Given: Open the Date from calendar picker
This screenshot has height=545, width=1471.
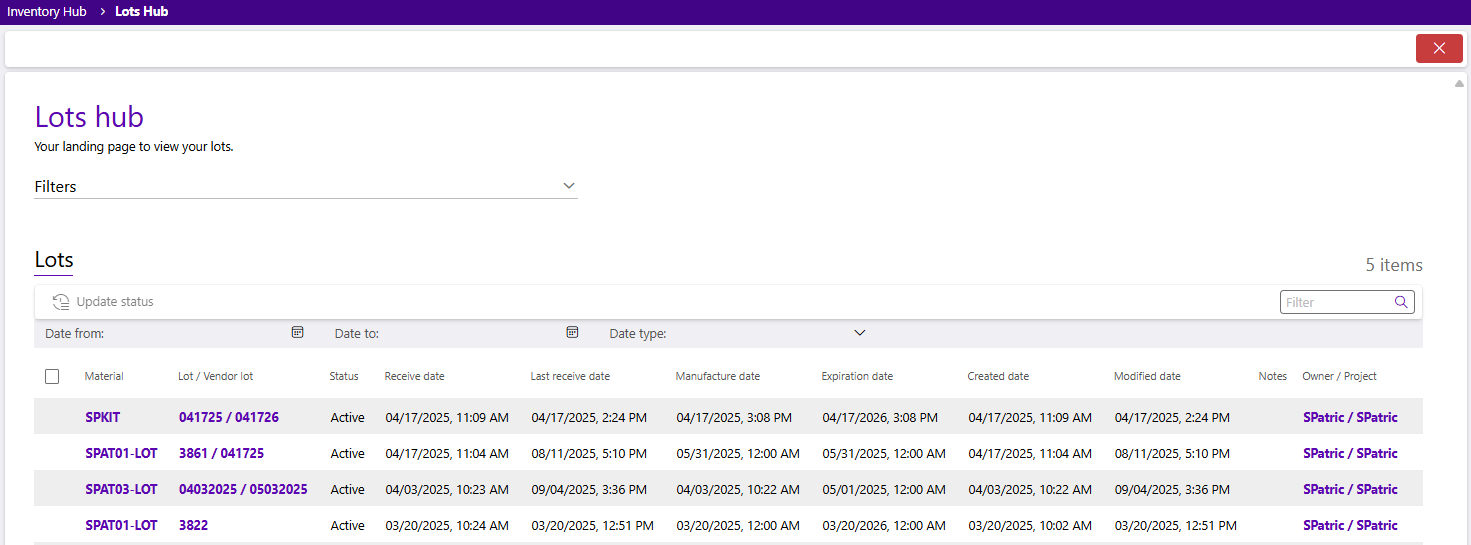Looking at the screenshot, I should point(297,333).
